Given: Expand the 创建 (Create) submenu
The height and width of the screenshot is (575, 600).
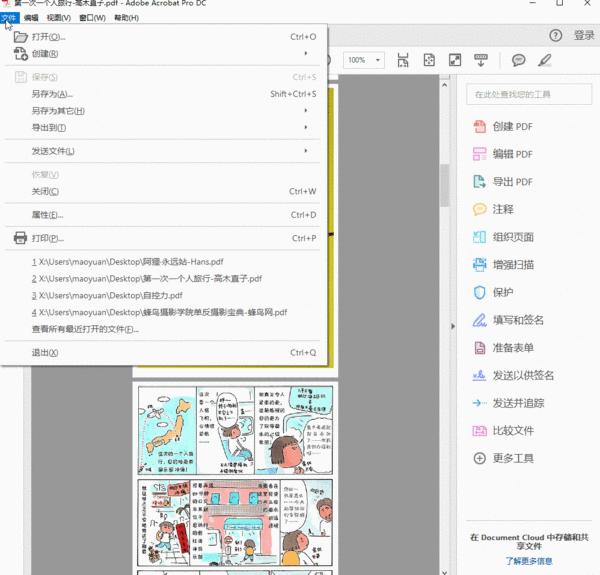Looking at the screenshot, I should click(163, 54).
